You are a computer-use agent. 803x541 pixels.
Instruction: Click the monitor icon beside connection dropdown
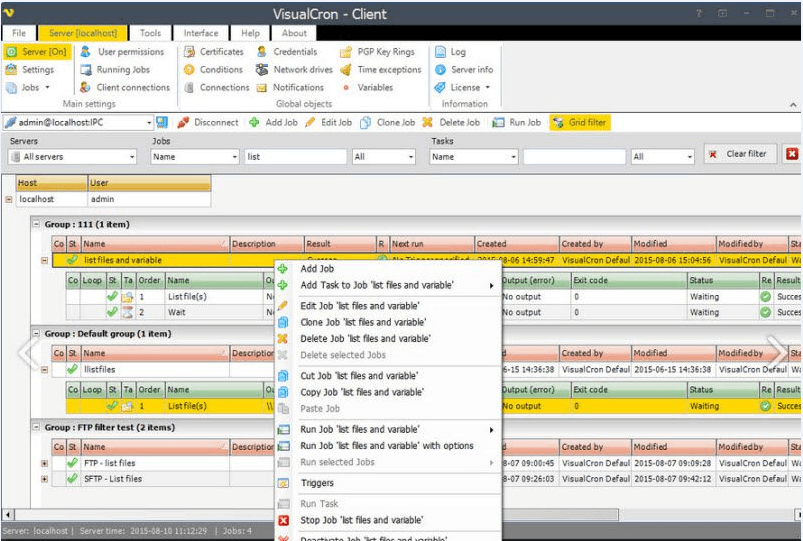[x=162, y=122]
